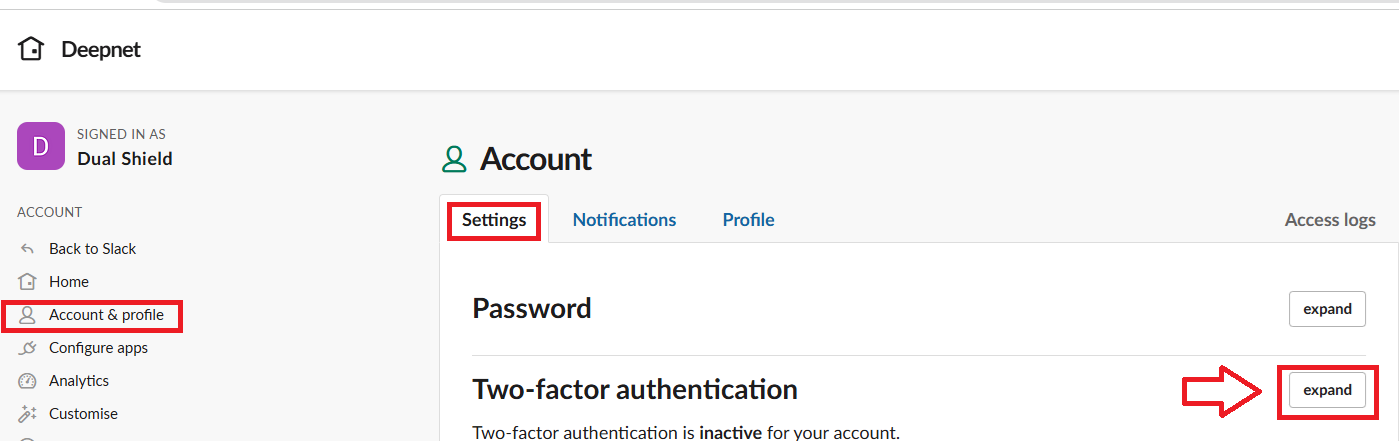1399x441 pixels.
Task: Open Access logs link
Action: click(1329, 220)
